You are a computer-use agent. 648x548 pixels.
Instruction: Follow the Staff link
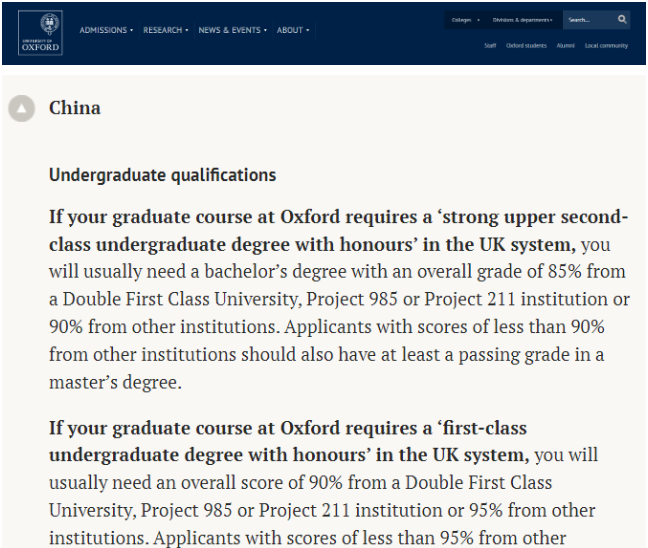[490, 45]
